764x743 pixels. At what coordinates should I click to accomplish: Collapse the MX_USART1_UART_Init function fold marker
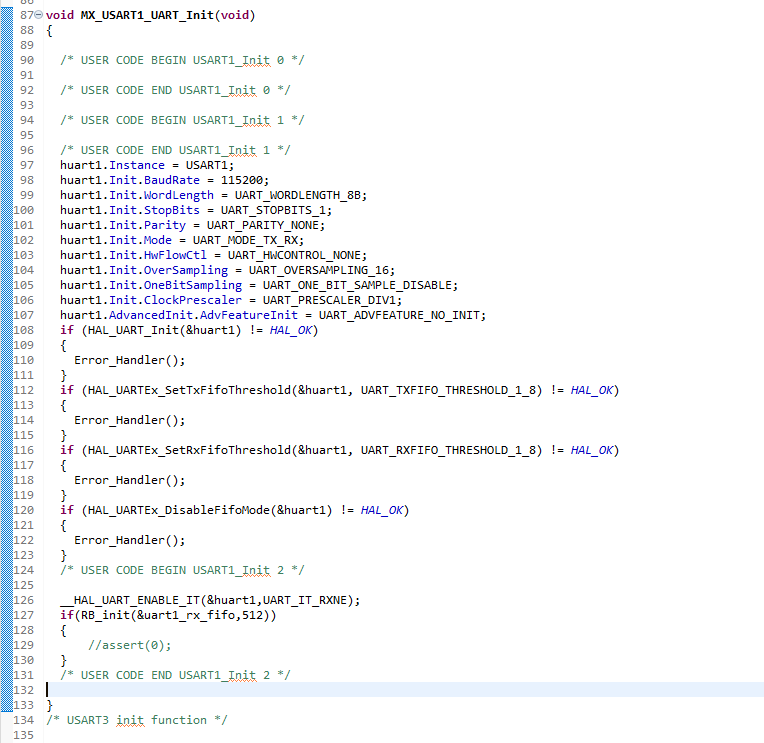point(38,15)
